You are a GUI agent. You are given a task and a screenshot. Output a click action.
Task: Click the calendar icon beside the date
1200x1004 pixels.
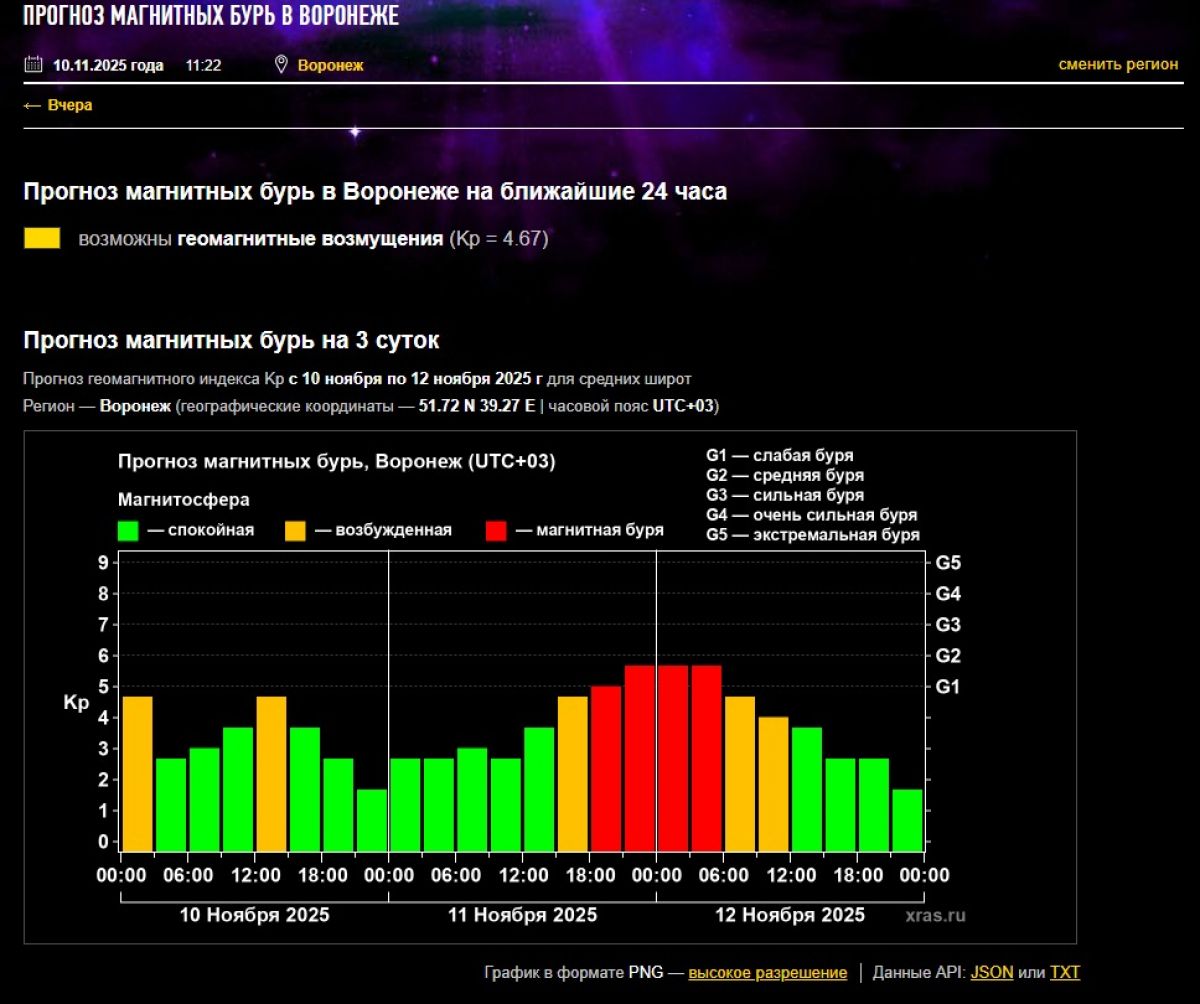[x=33, y=65]
